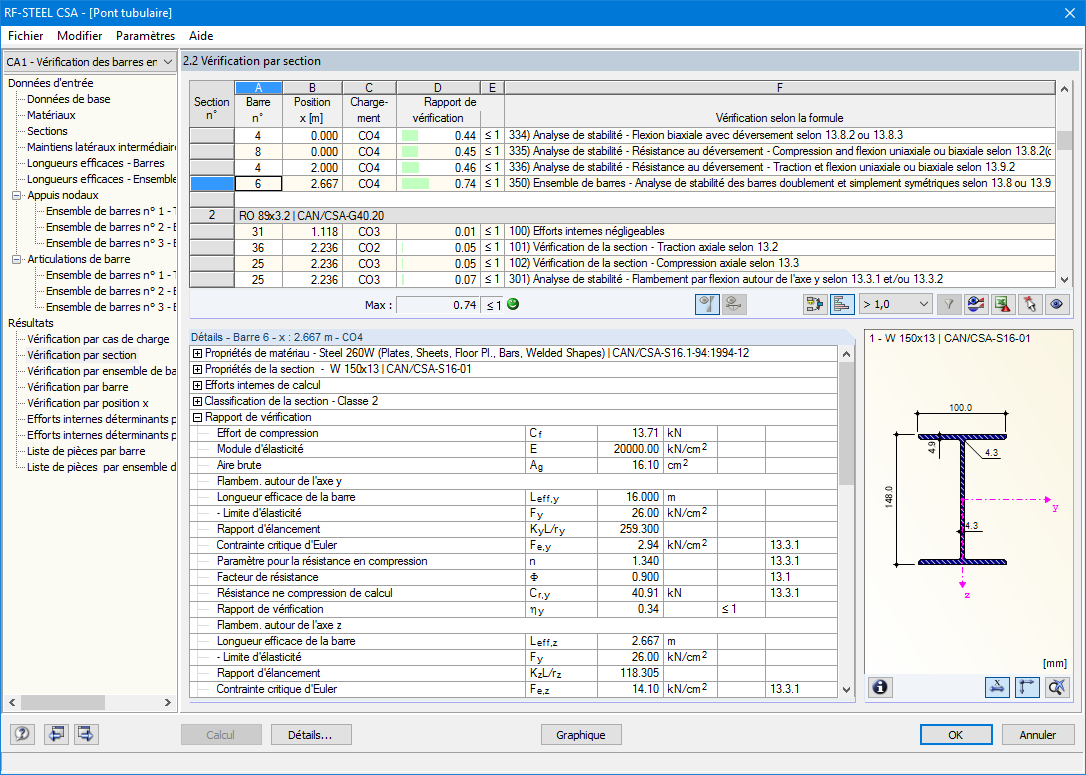Confirm with the OK button
The image size is (1086, 775).
(x=956, y=735)
